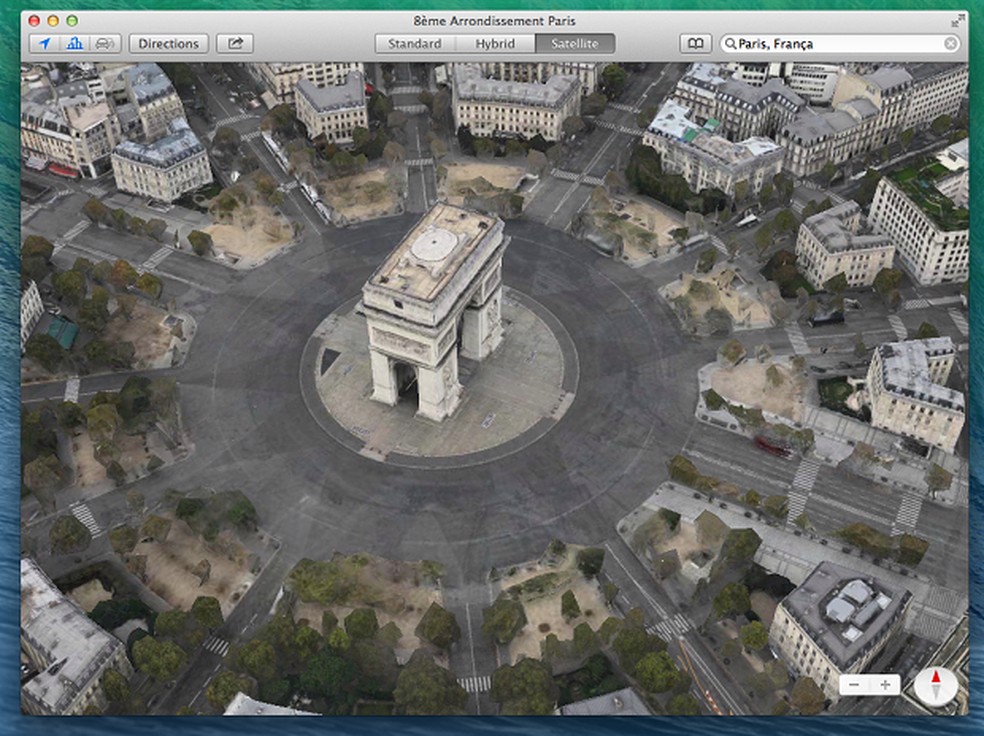984x736 pixels.
Task: Switch to Standard map view
Action: coord(414,43)
